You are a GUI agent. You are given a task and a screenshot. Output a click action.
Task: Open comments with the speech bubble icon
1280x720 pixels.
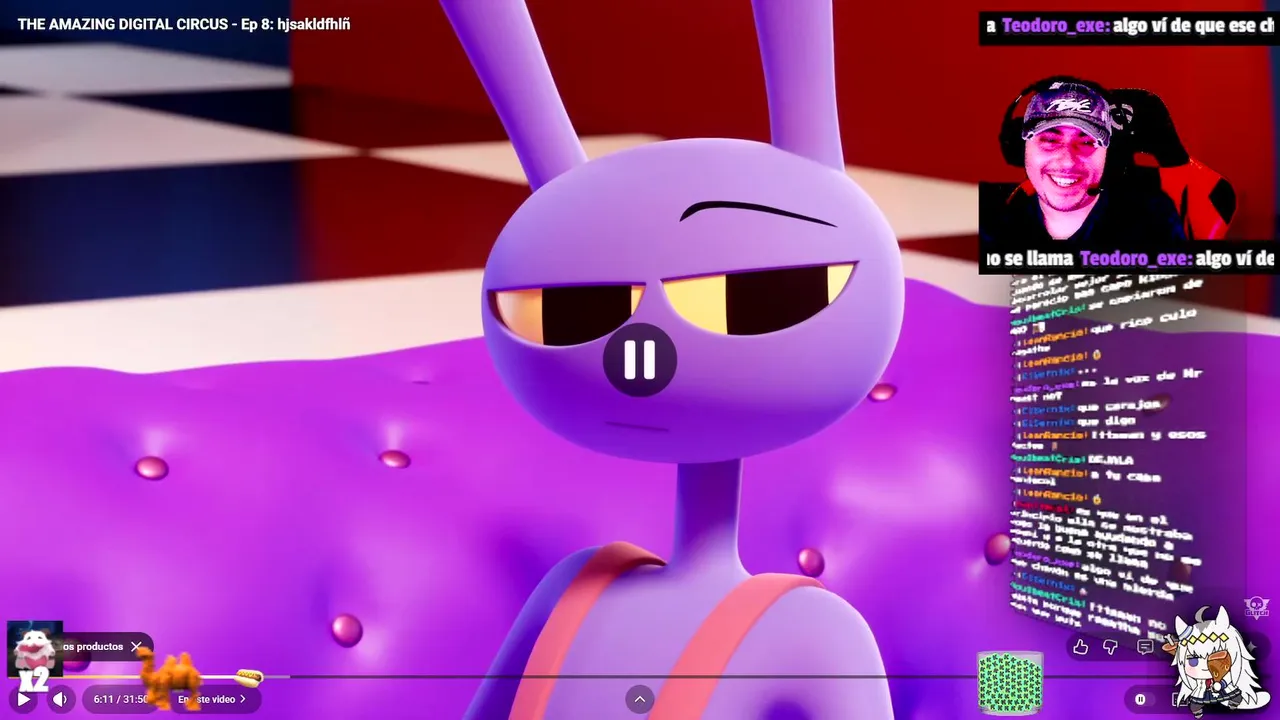[x=1145, y=647]
